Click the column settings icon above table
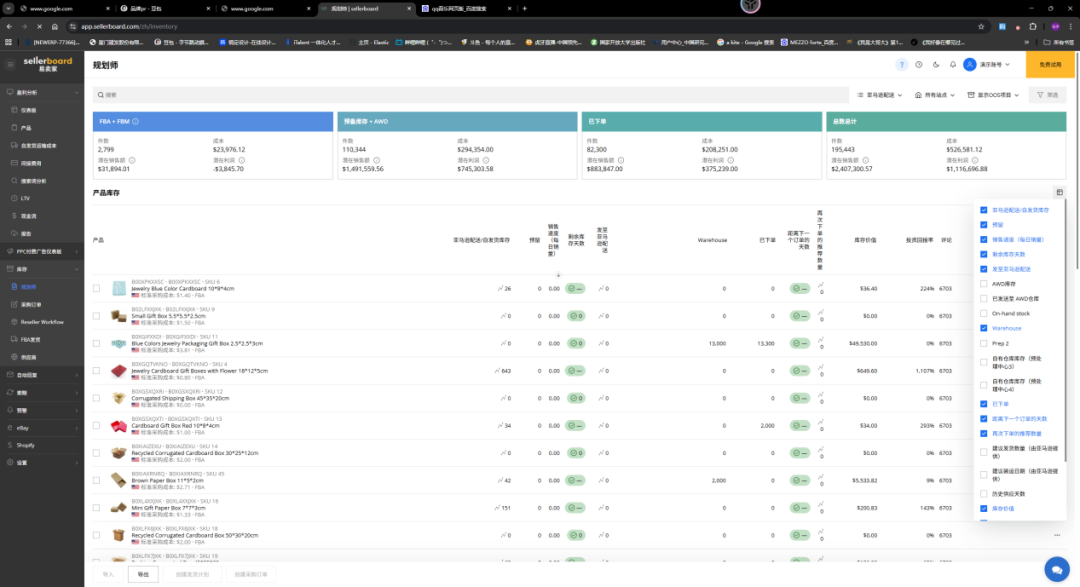Image resolution: width=1080 pixels, height=587 pixels. (x=1059, y=192)
